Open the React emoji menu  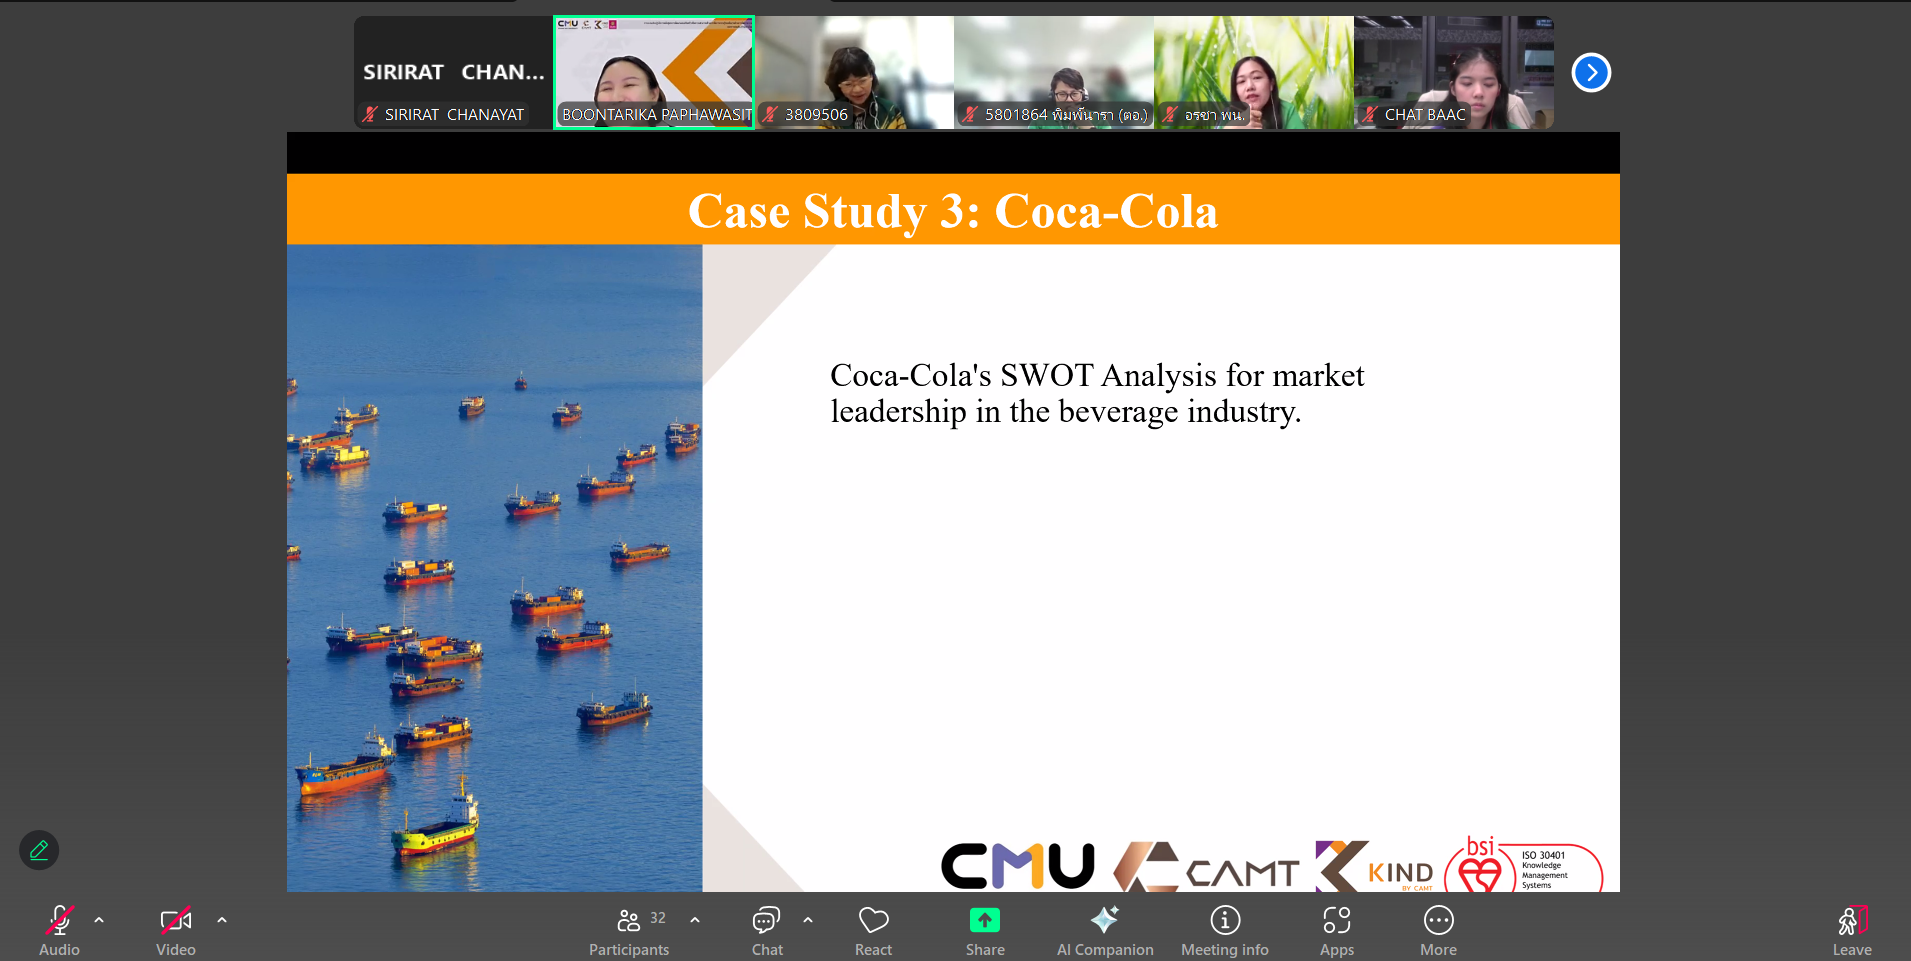pos(873,930)
